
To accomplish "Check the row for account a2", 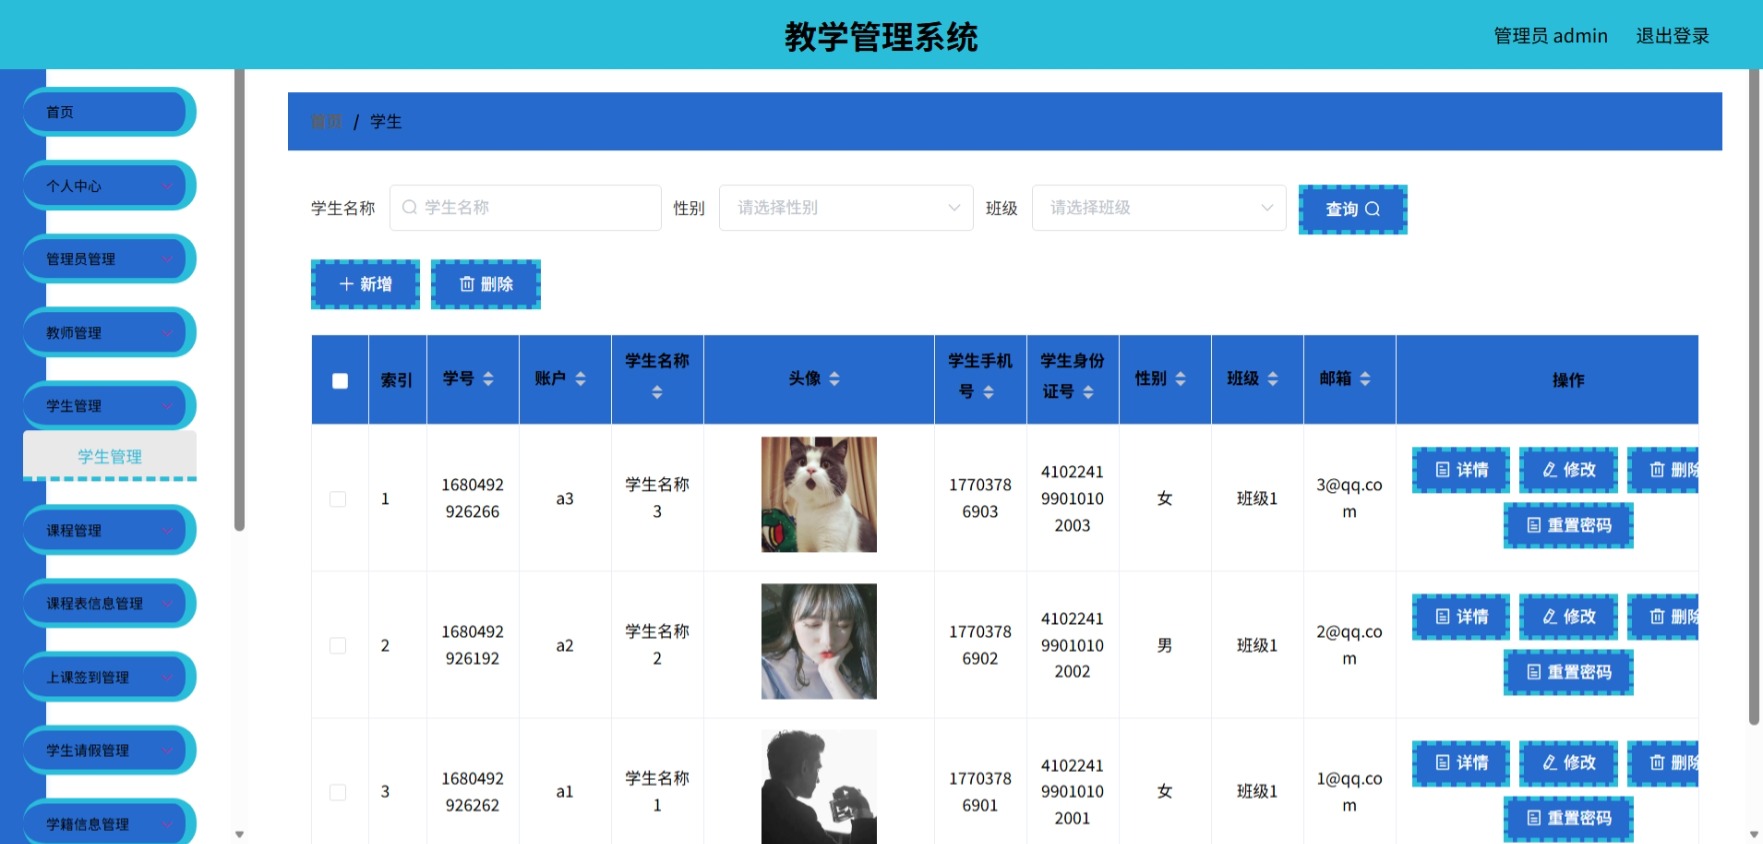I will point(338,646).
